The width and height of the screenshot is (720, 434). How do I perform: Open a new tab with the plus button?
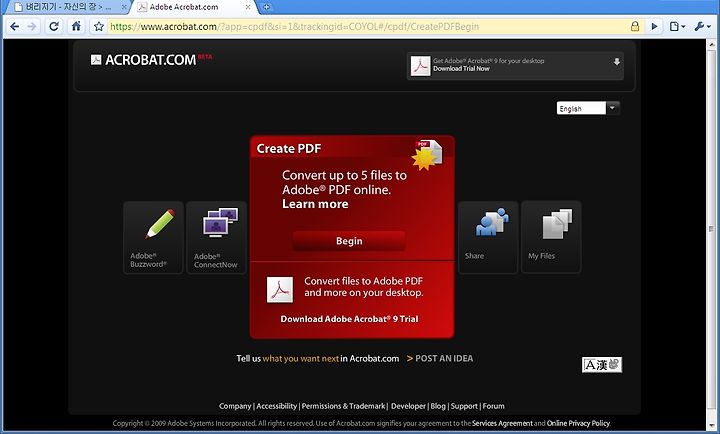pyautogui.click(x=266, y=7)
